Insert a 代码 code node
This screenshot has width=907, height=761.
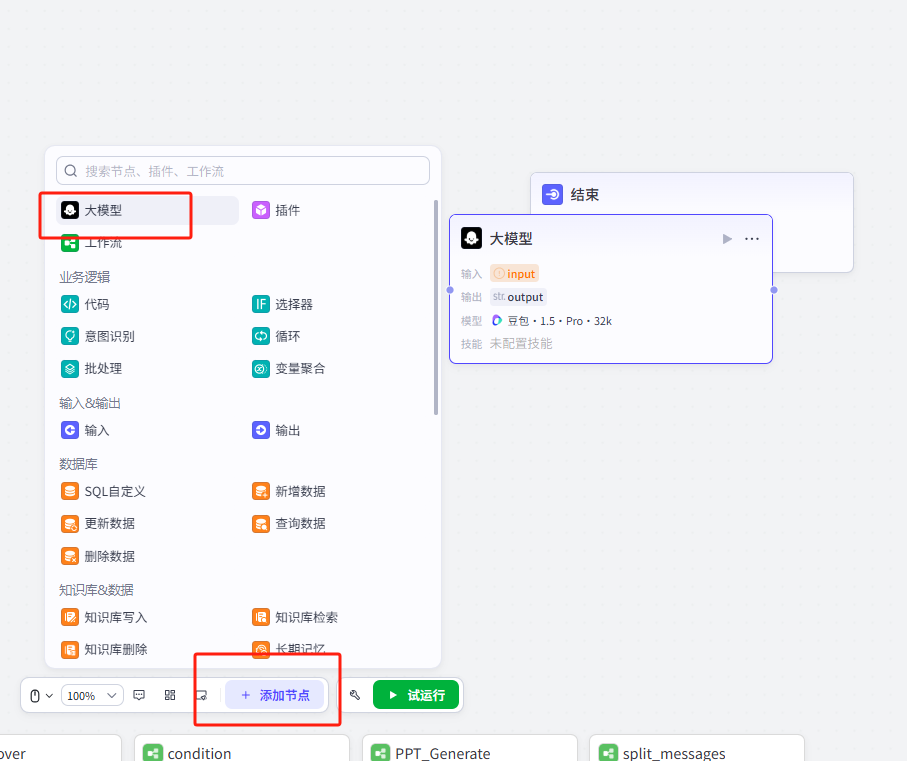pos(85,304)
